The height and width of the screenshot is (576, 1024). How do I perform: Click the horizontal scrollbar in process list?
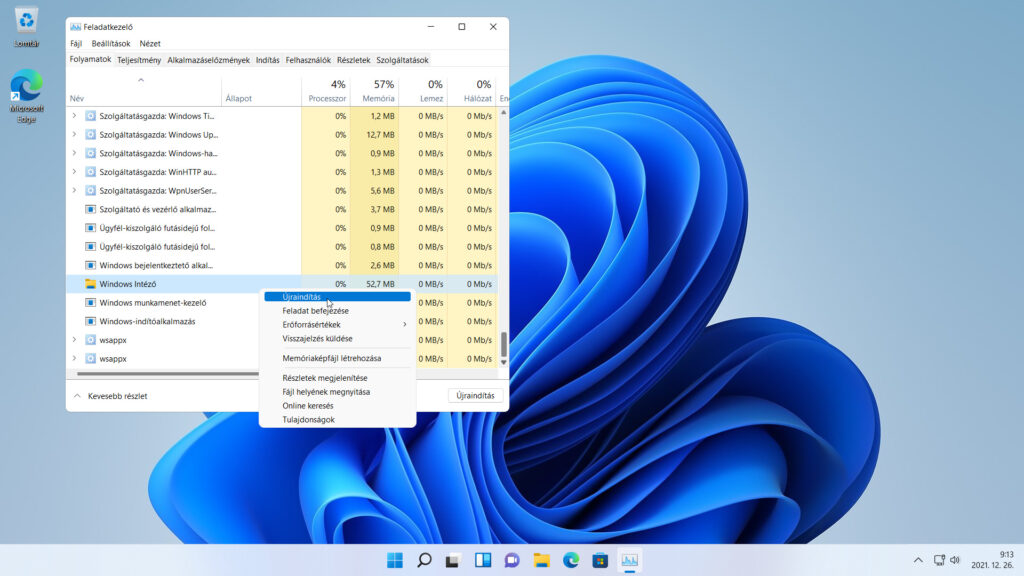coord(168,374)
